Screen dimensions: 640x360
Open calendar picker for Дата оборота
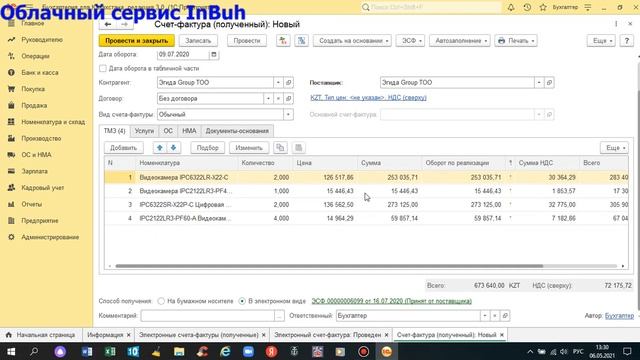214,54
